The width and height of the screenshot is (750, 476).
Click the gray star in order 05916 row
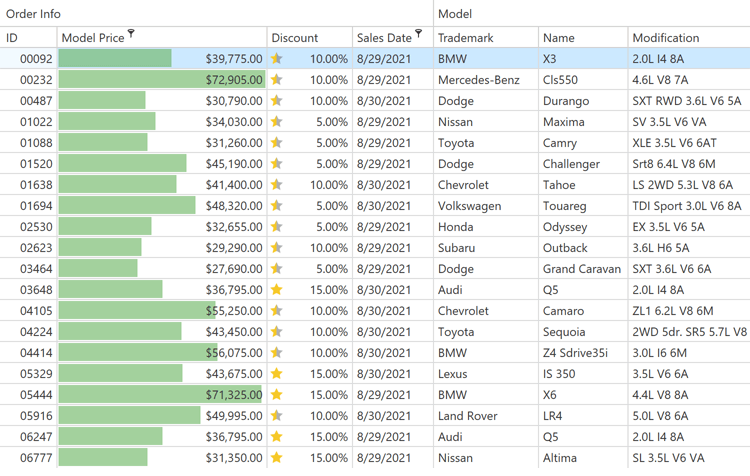click(277, 416)
